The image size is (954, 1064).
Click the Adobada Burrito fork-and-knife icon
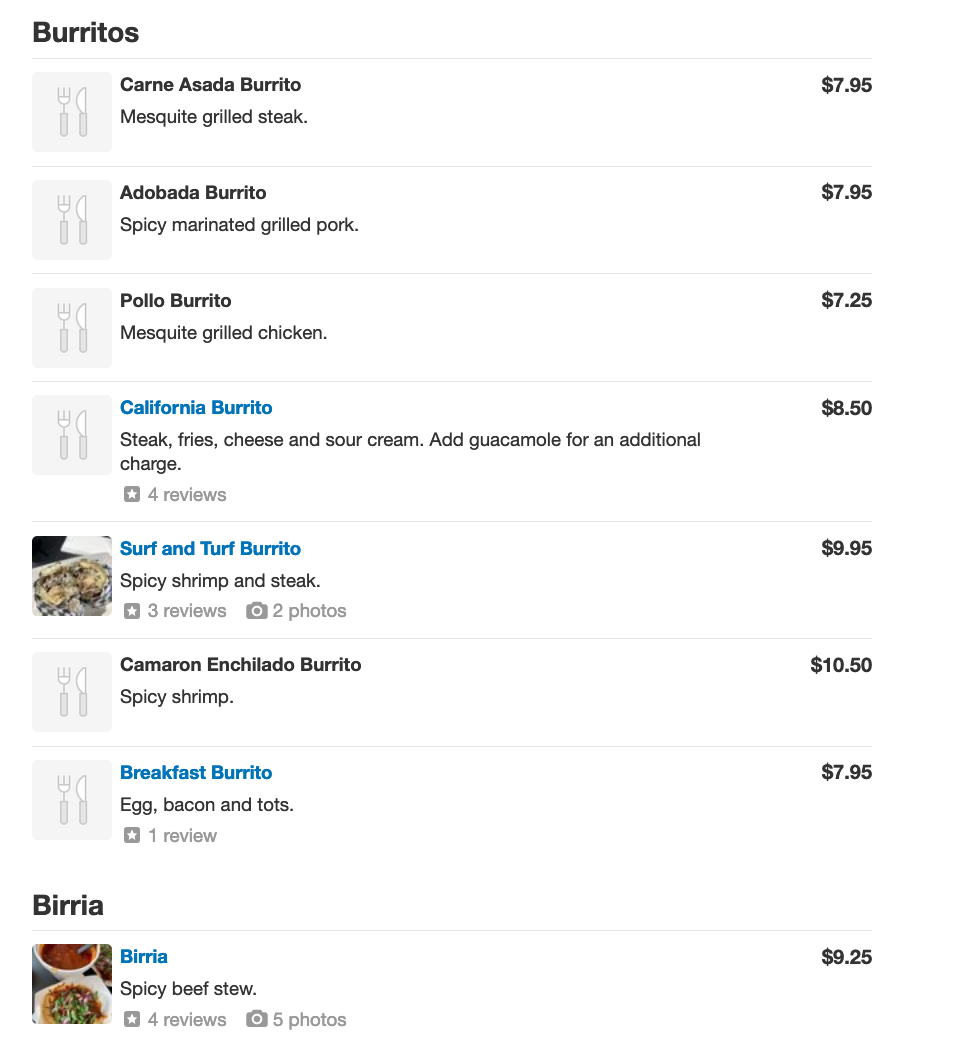pos(72,220)
